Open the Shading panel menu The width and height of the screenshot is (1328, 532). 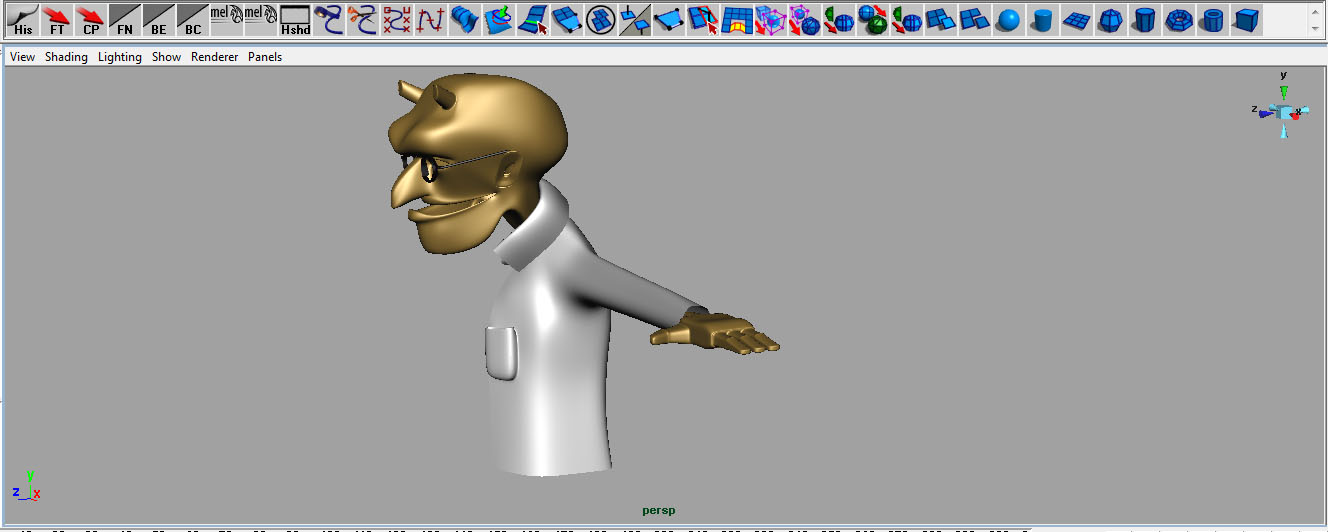(66, 57)
